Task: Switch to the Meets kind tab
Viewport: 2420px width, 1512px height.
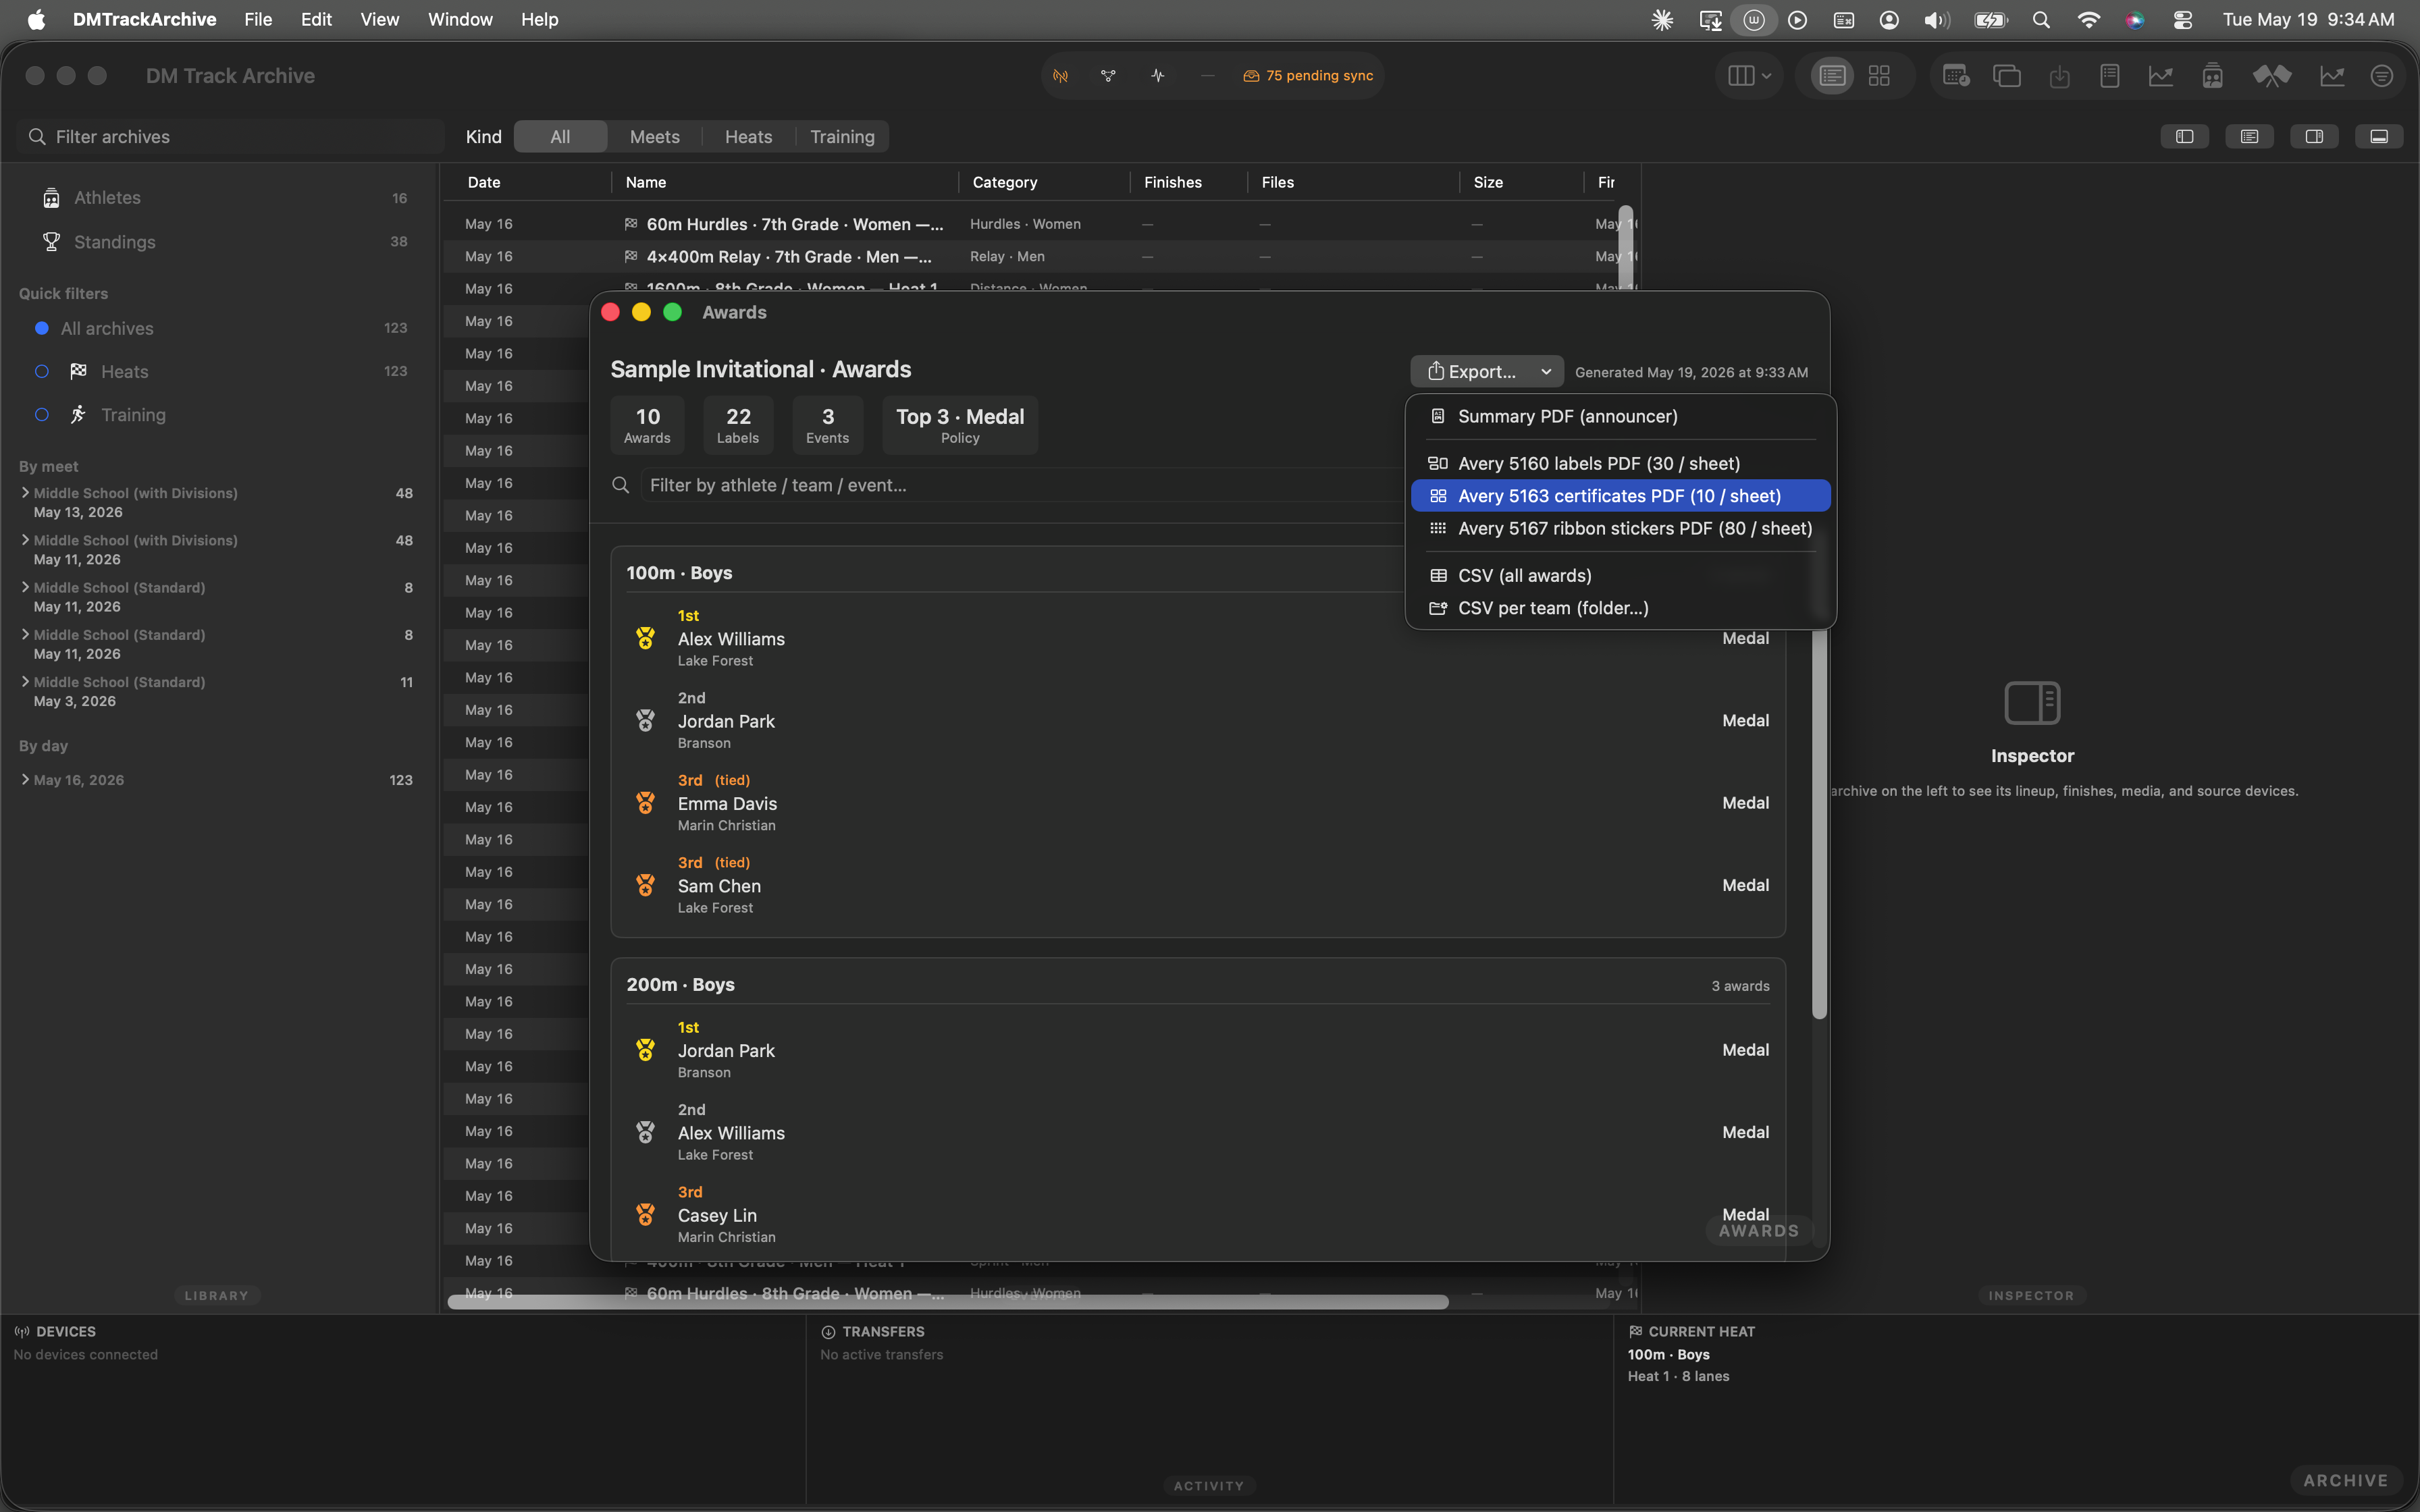Action: click(654, 137)
